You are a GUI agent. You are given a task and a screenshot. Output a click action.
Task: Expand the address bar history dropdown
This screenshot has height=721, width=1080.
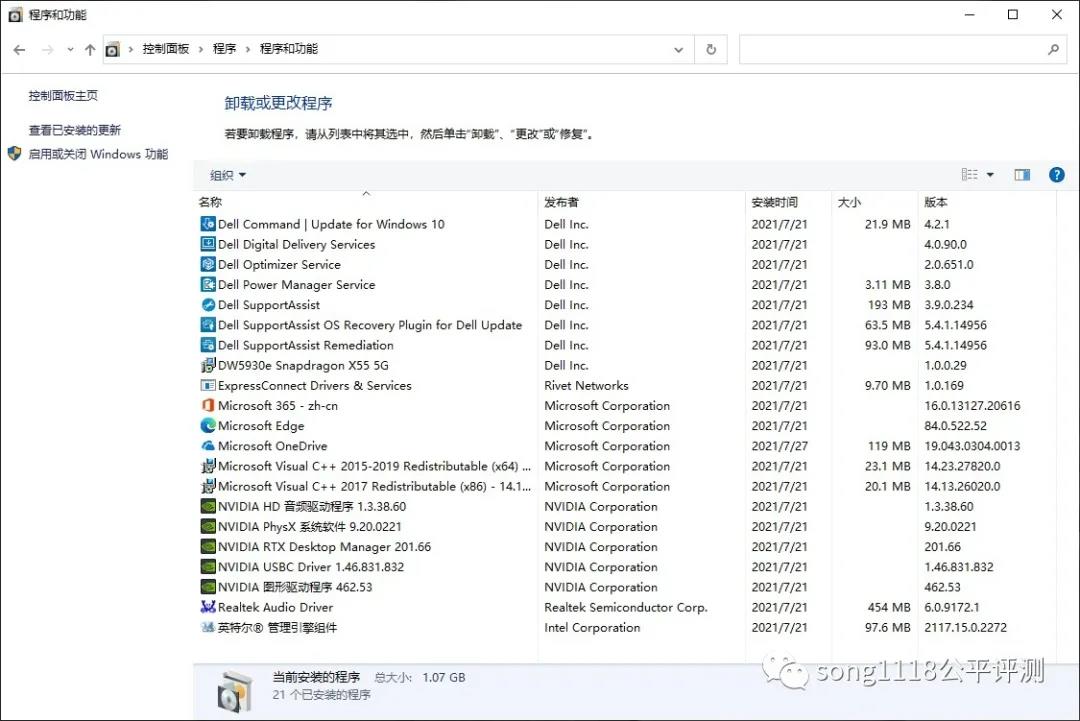(678, 50)
